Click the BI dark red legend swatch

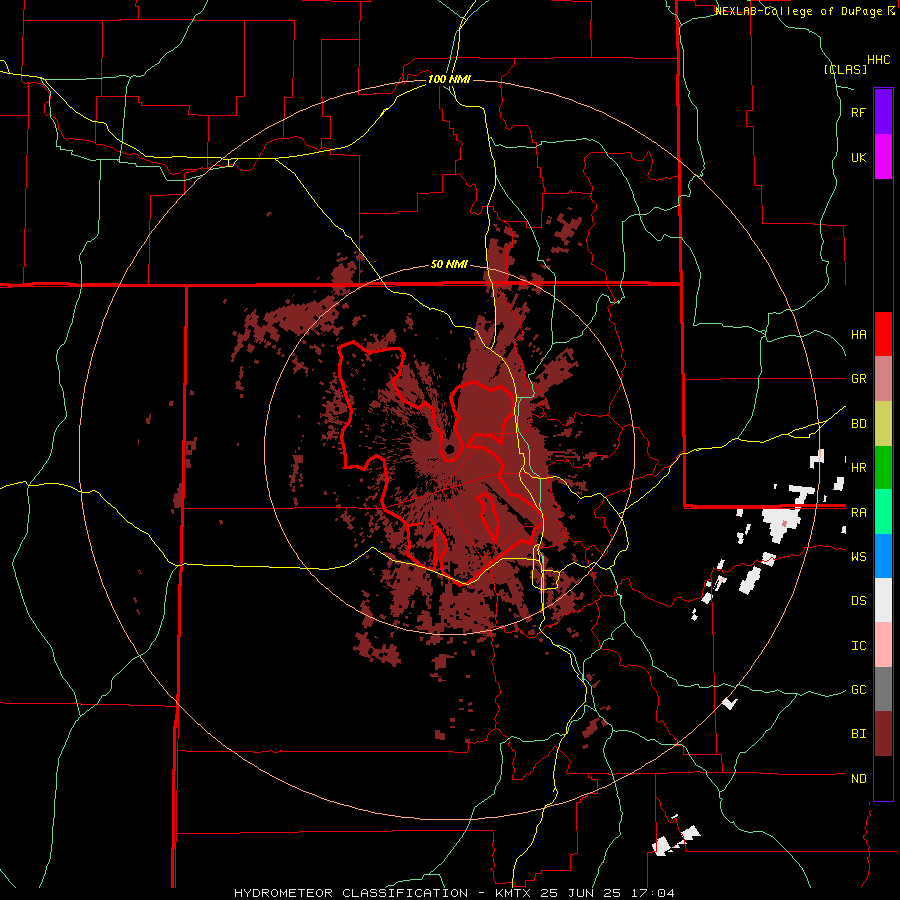[883, 734]
